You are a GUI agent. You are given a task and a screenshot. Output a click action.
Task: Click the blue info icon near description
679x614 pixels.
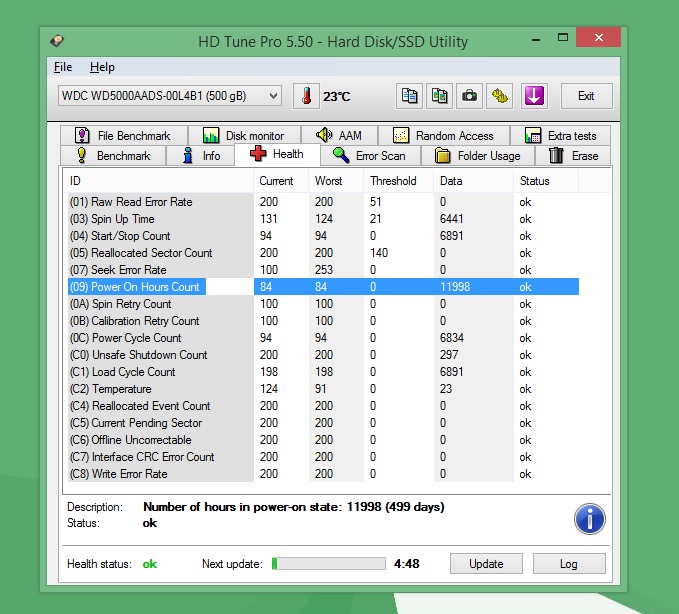tap(590, 519)
